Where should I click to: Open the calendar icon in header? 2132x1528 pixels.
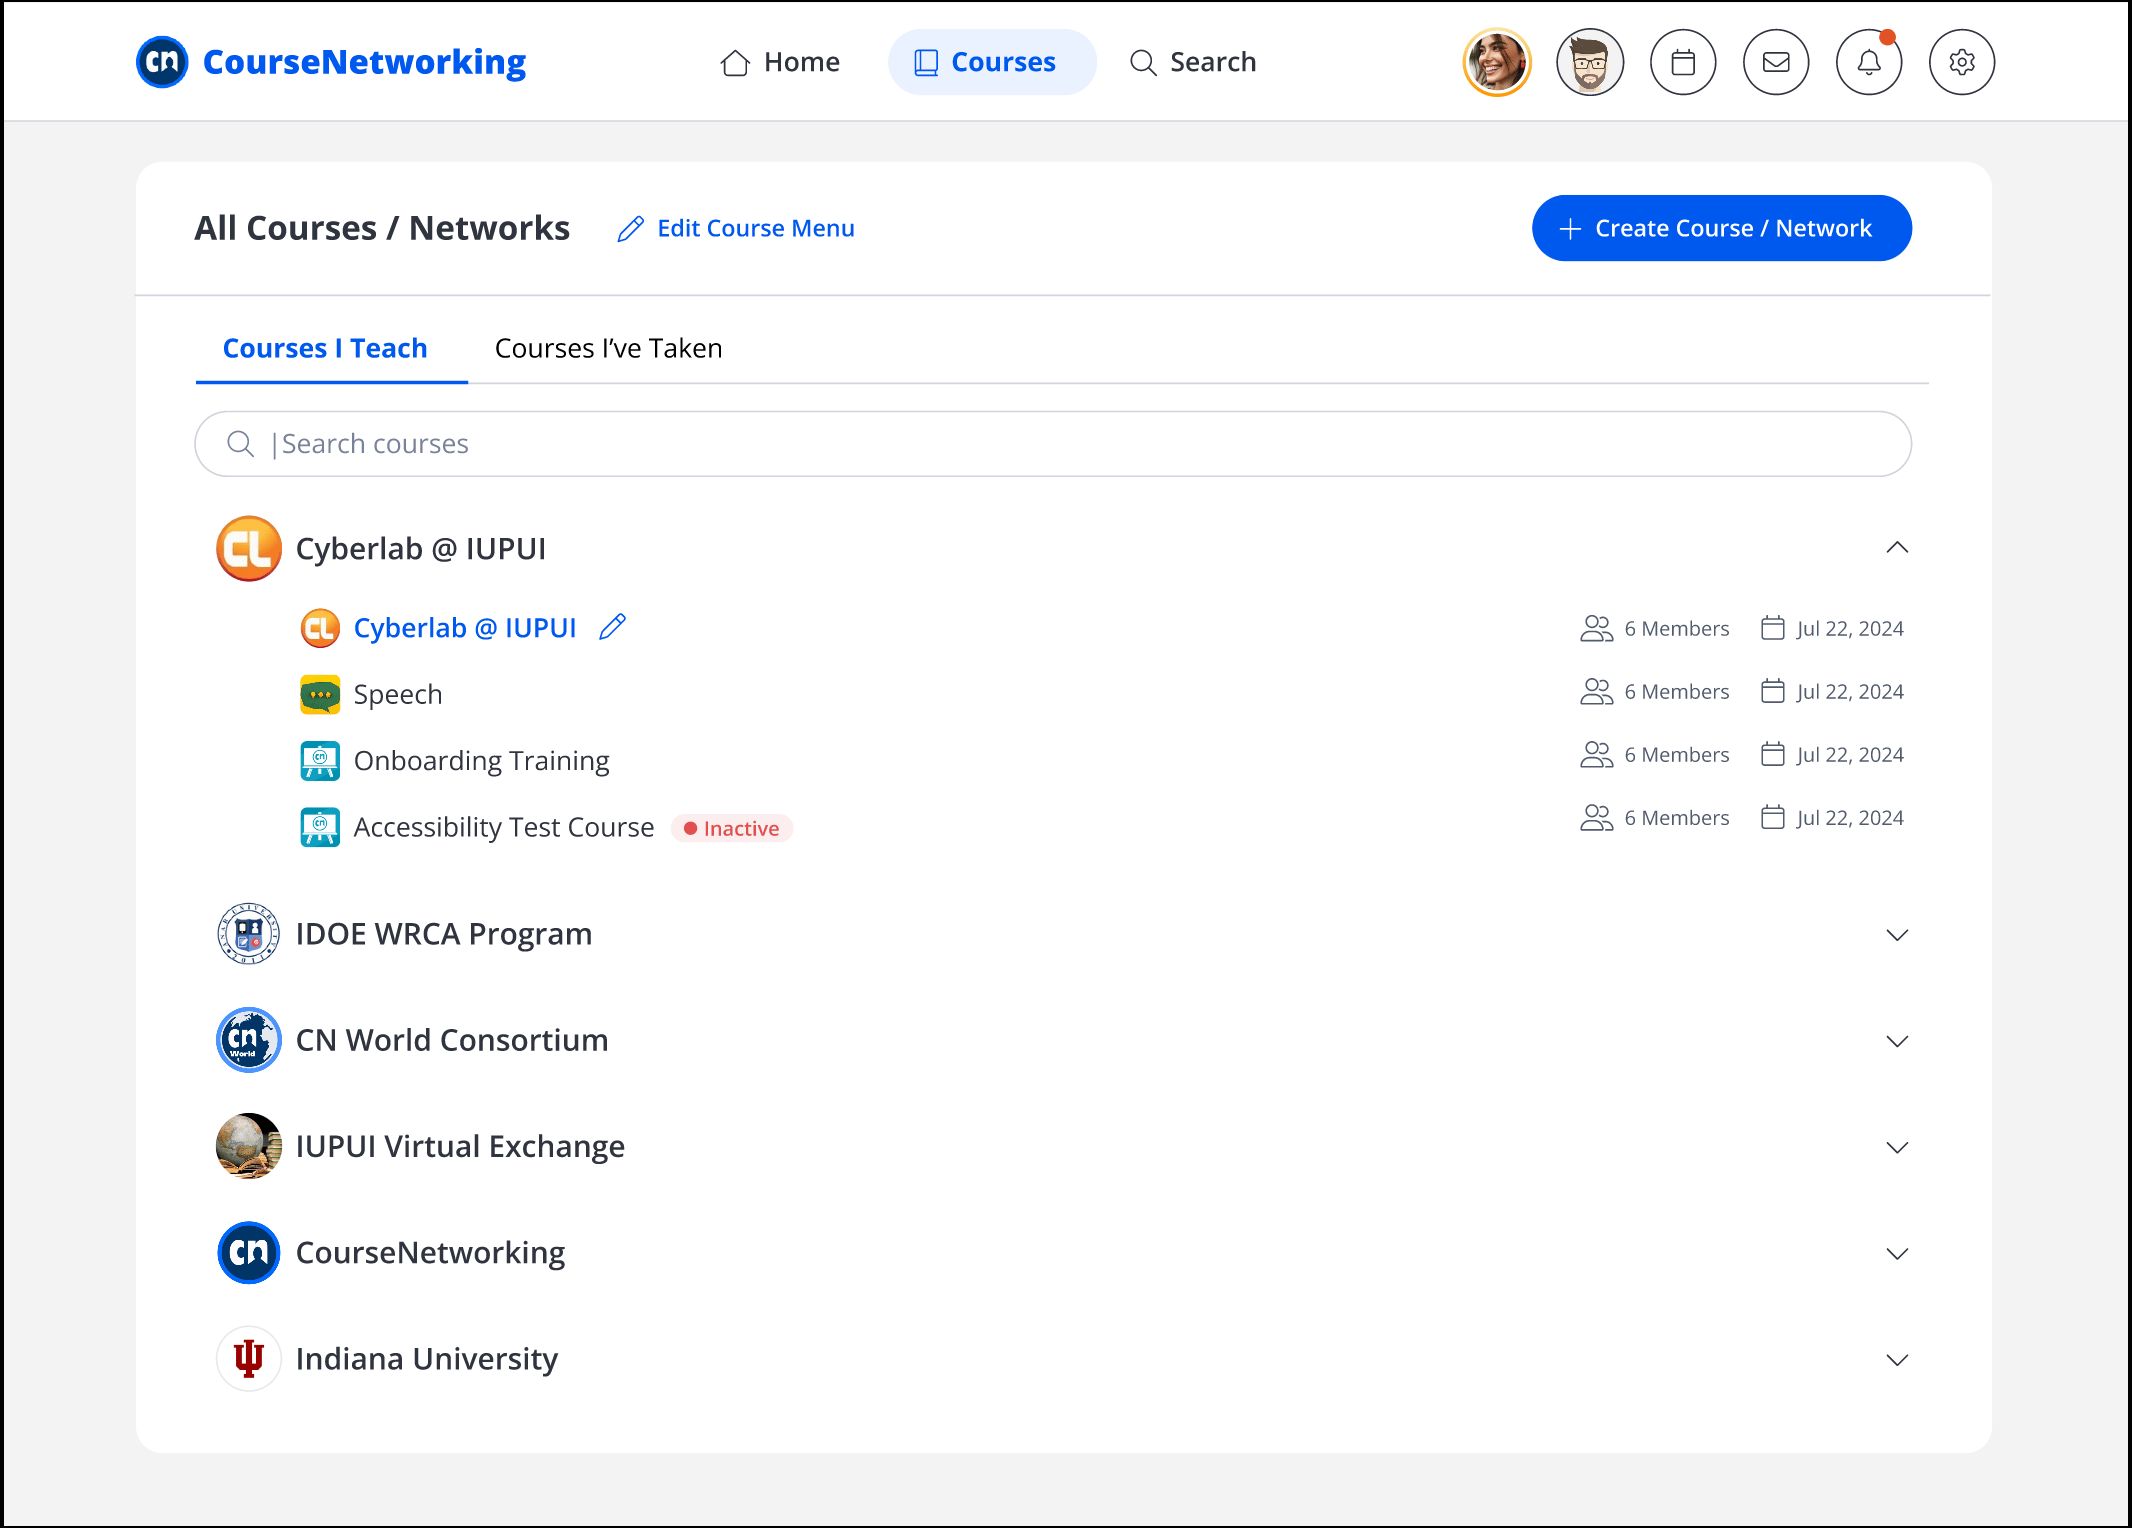(1683, 62)
